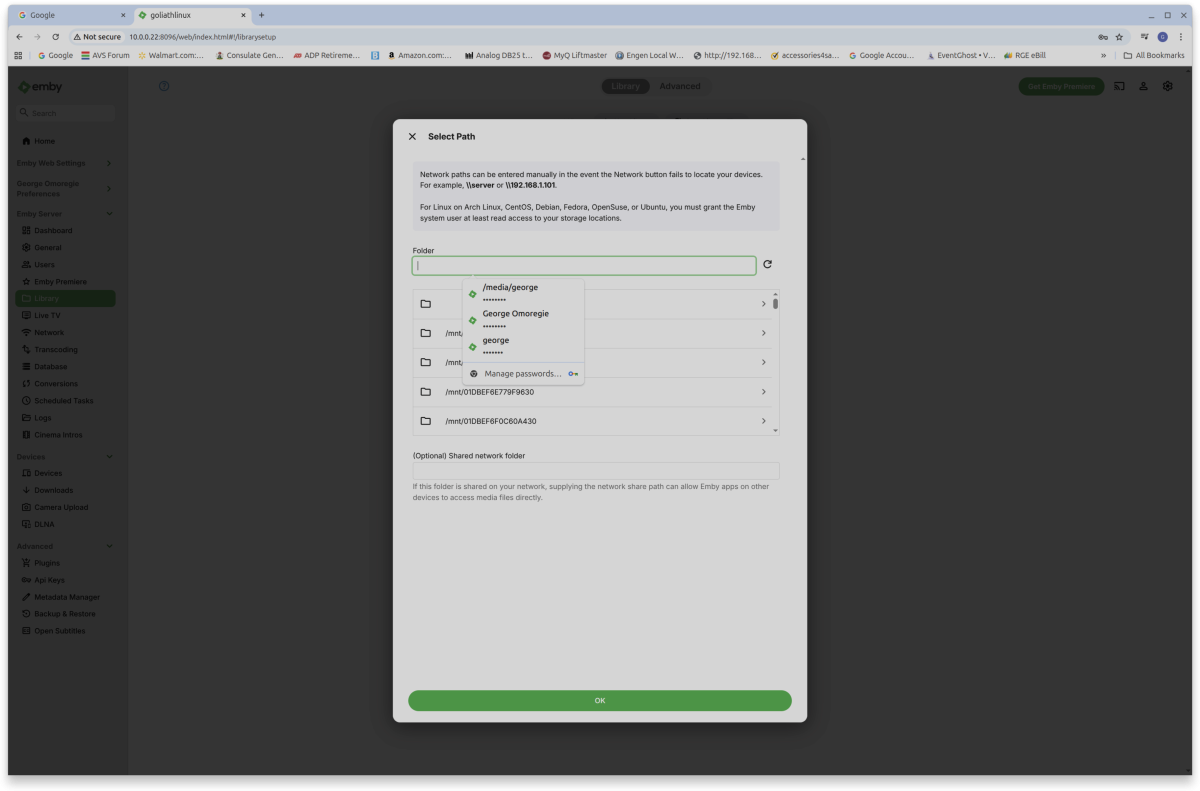Screen dimensions: 1200x791
Task: Click the Get Emby Premiere button
Action: pyautogui.click(x=1061, y=87)
